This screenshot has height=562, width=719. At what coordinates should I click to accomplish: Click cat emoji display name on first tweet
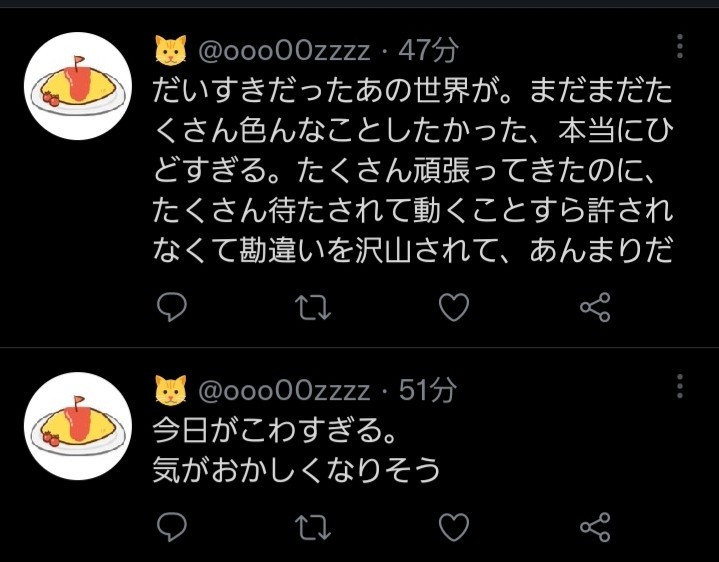click(171, 50)
